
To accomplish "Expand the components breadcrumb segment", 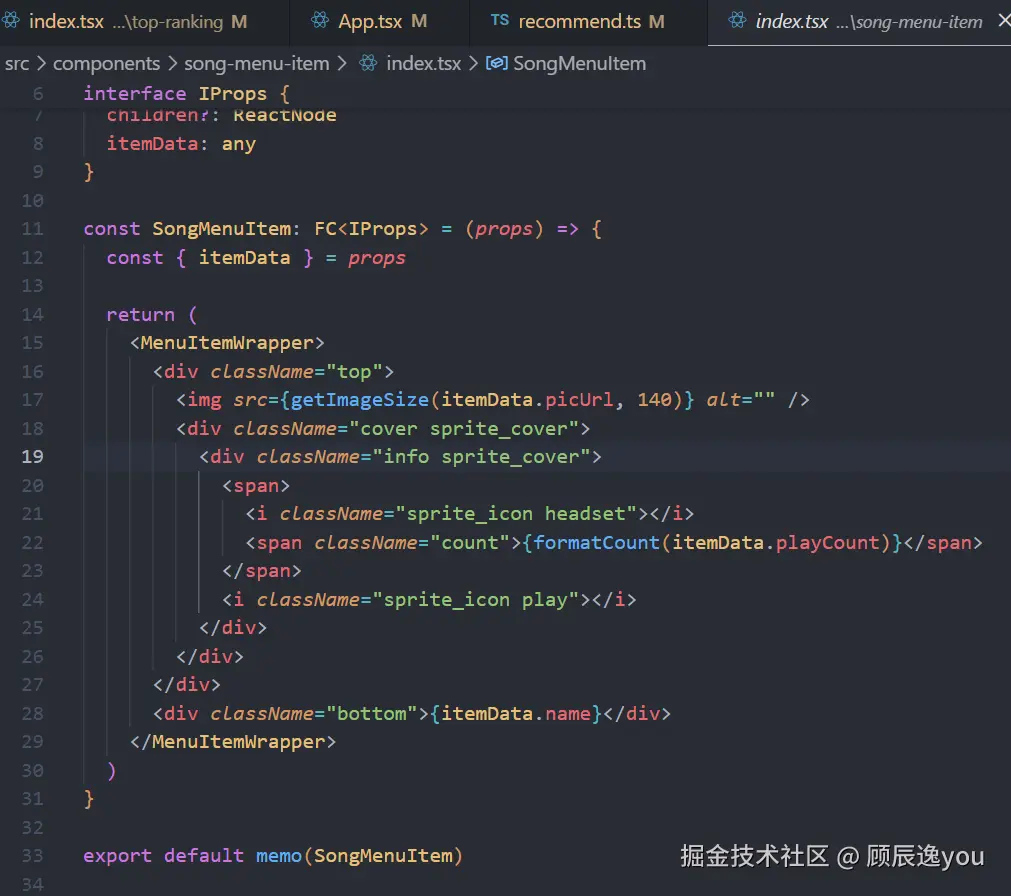I will click(x=106, y=64).
